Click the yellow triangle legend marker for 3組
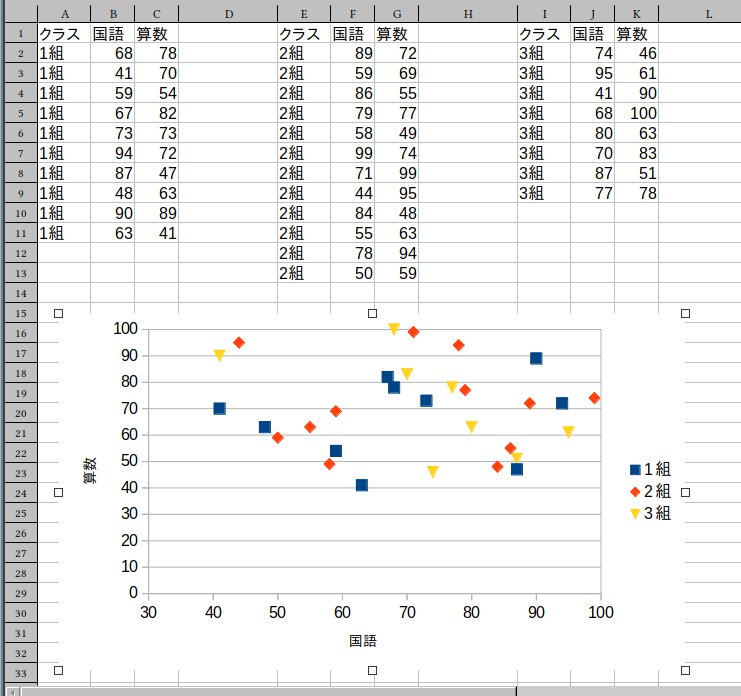Image resolution: width=741 pixels, height=696 pixels. [635, 514]
